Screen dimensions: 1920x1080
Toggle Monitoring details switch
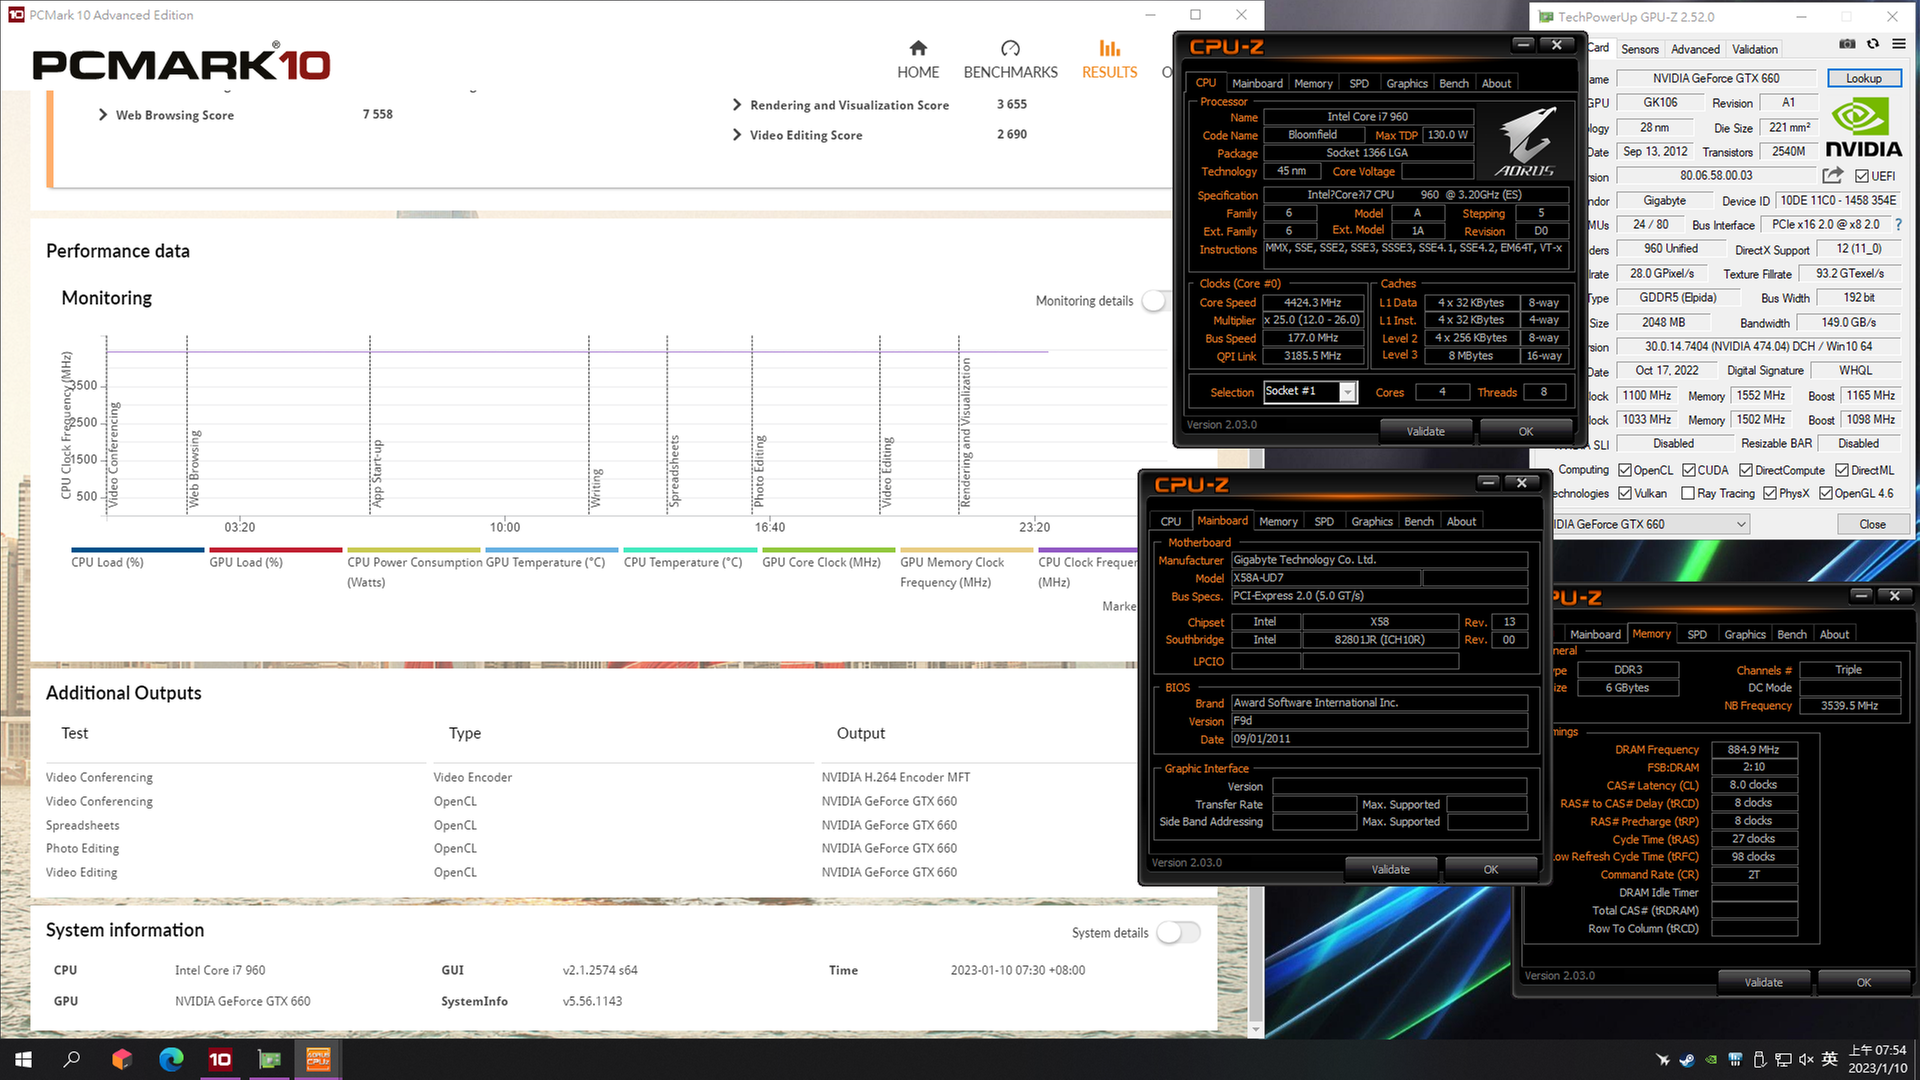(x=1156, y=301)
